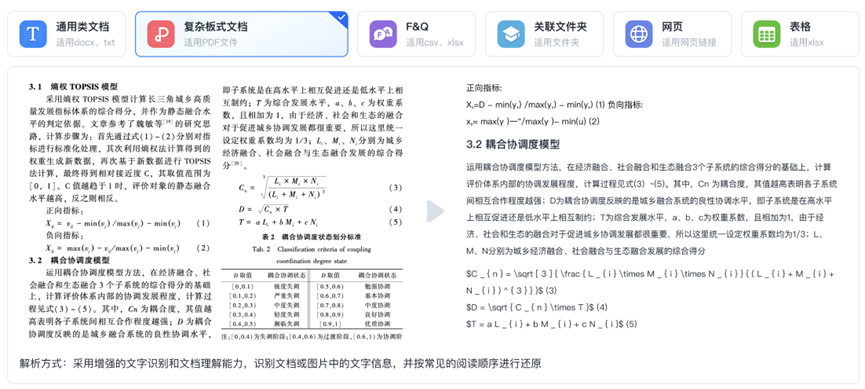Choose the 关联文件夹 option card
Viewport: 865px width, 389px height.
click(544, 34)
